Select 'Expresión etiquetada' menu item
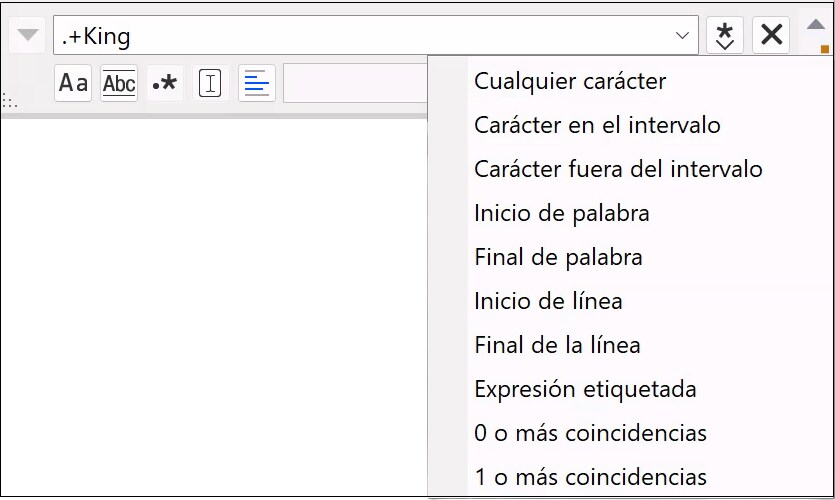835x500 pixels. (x=585, y=389)
